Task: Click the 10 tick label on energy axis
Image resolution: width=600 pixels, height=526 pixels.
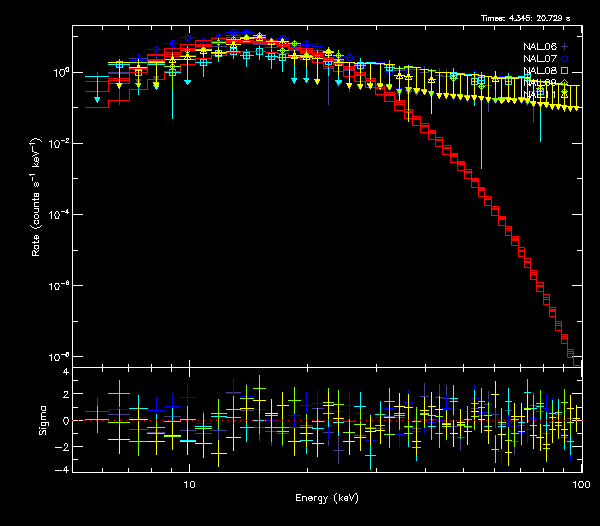Action: pos(189,483)
